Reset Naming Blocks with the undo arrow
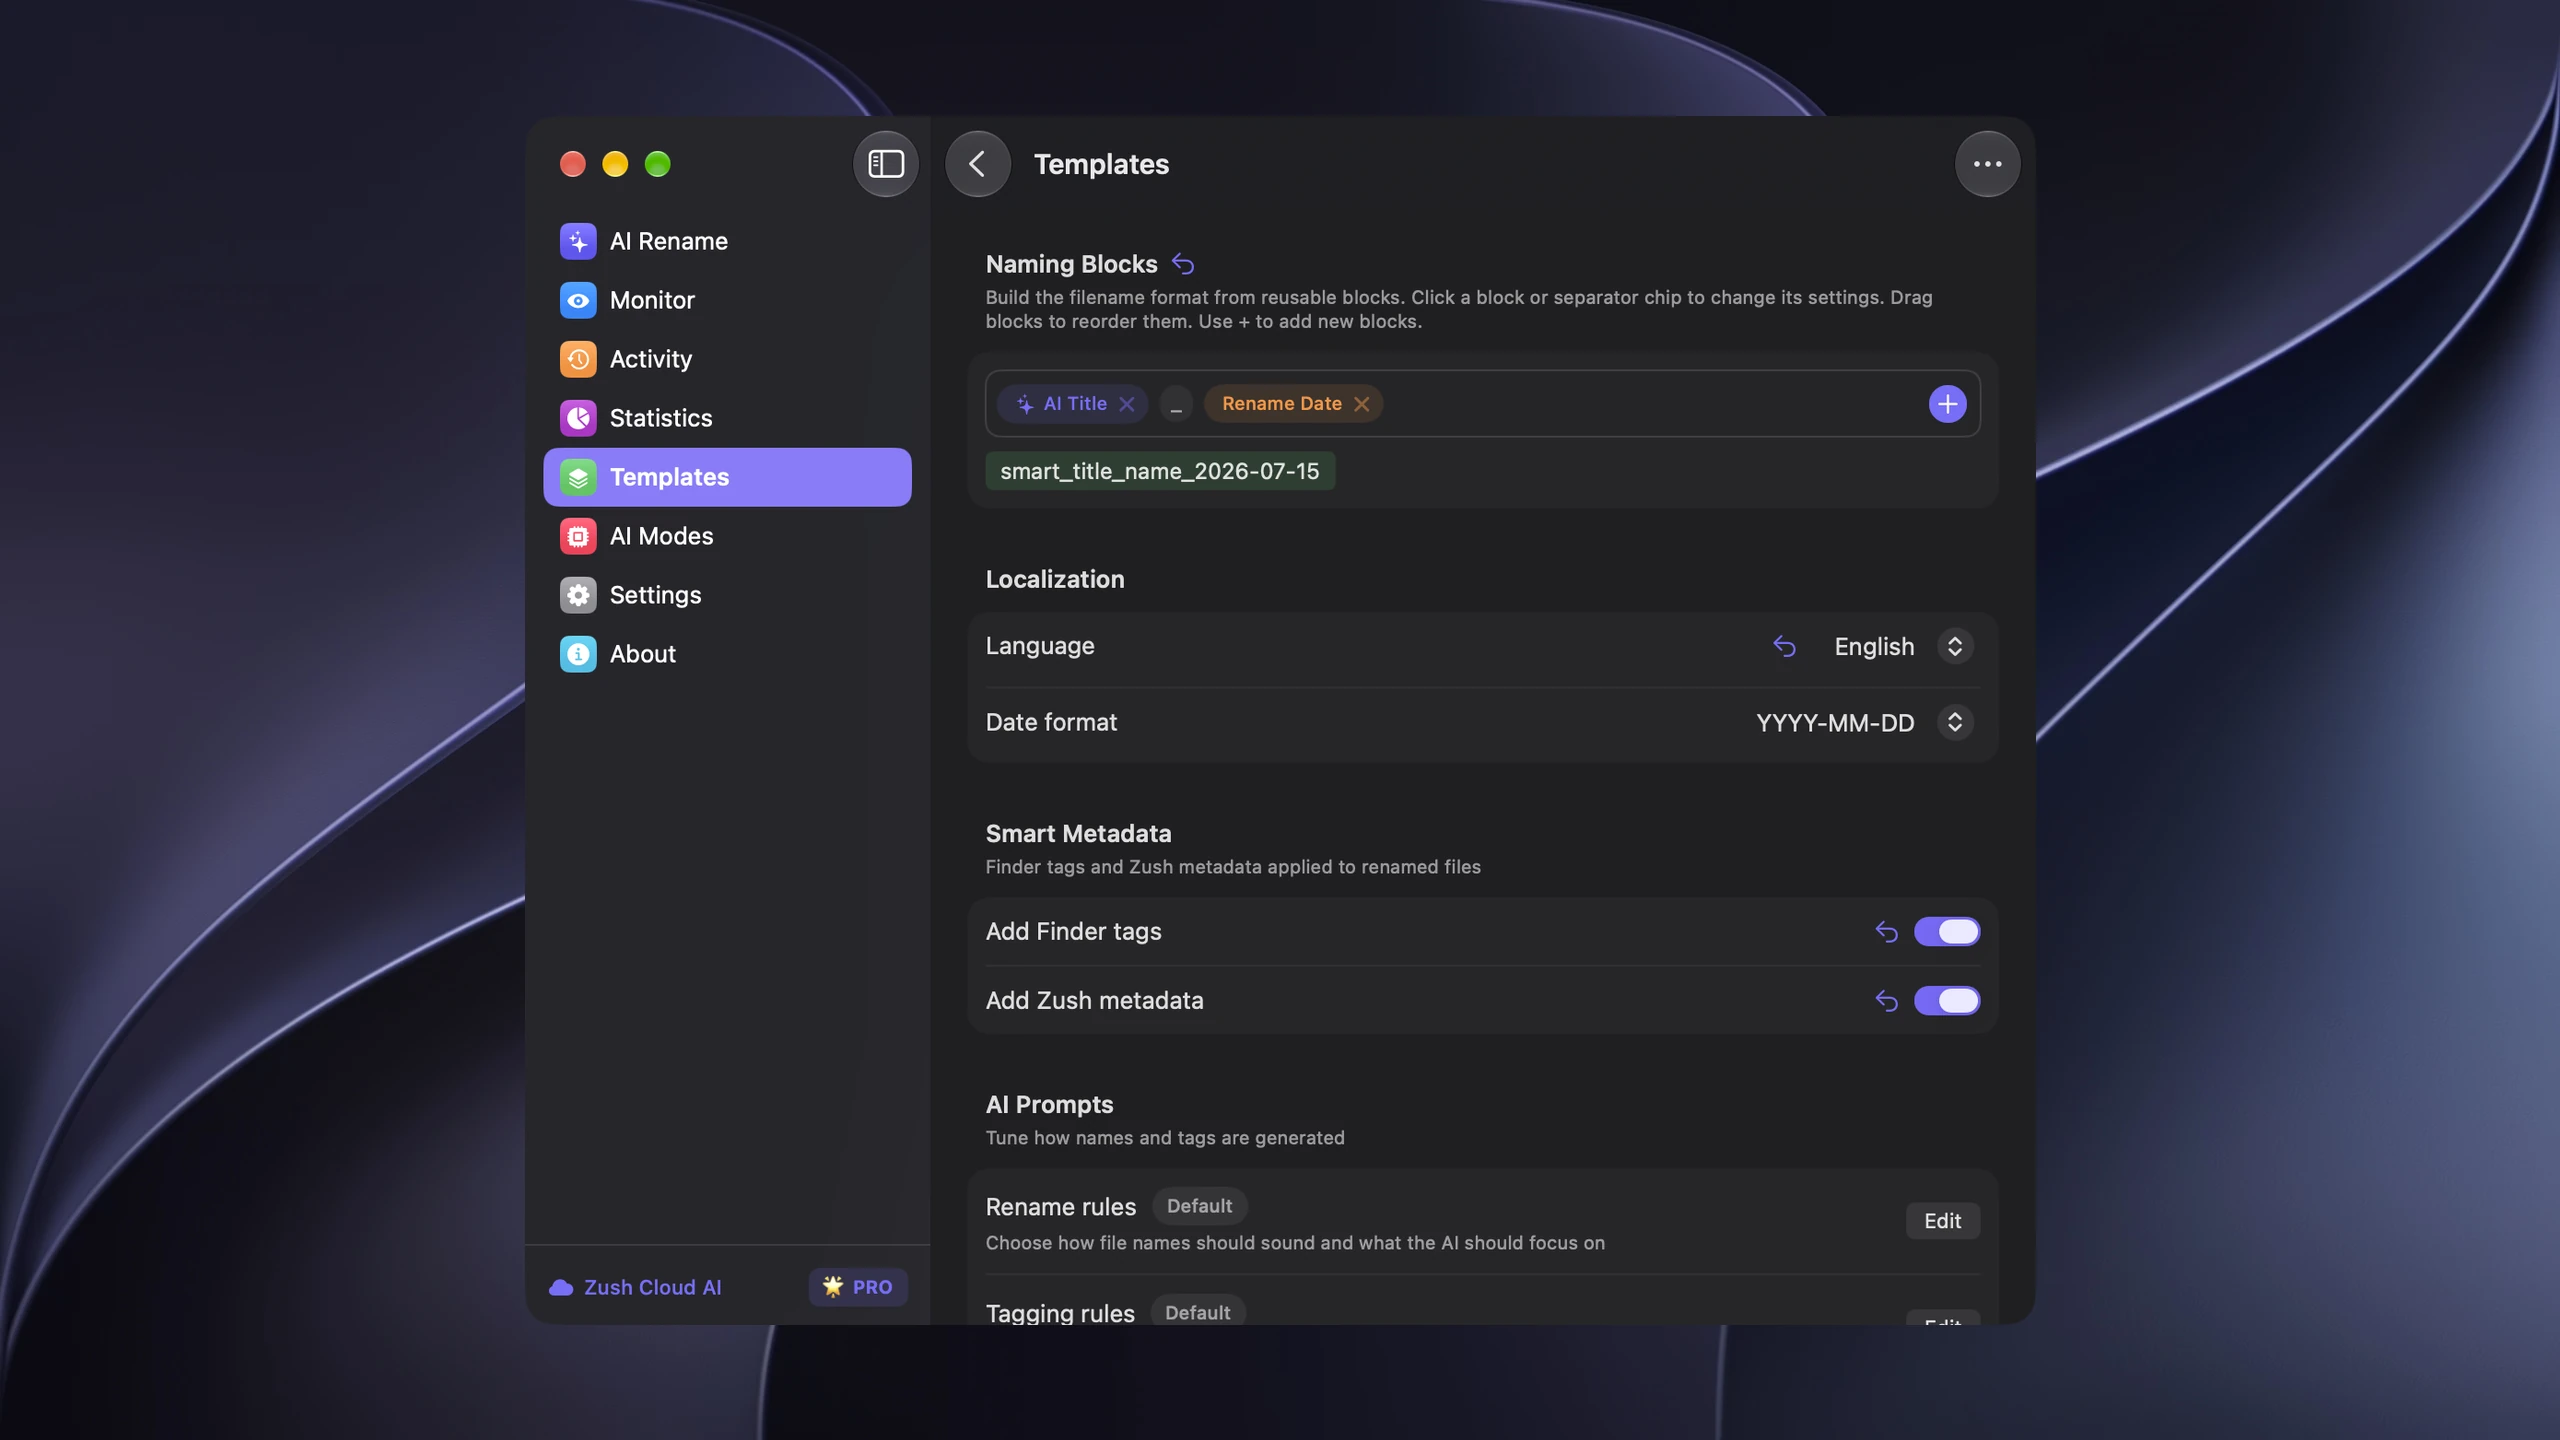Viewport: 2560px width, 1440px height. [1183, 264]
